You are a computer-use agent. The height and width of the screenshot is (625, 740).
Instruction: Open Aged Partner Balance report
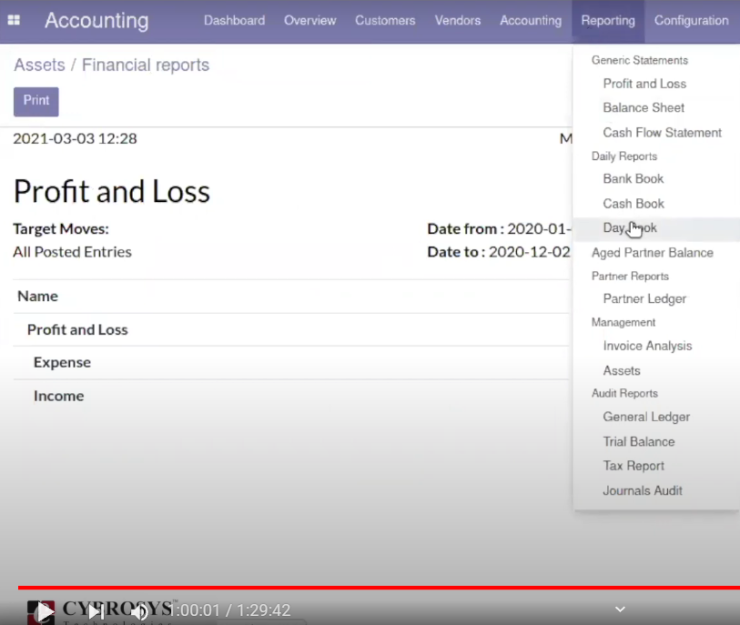pos(652,253)
